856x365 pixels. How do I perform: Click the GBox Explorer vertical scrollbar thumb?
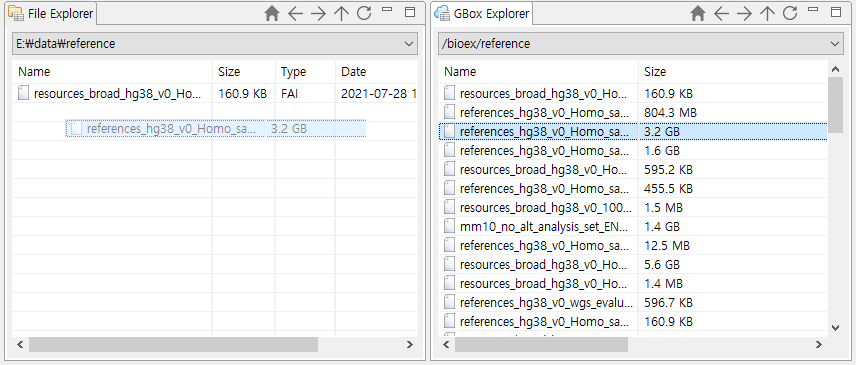(x=835, y=105)
